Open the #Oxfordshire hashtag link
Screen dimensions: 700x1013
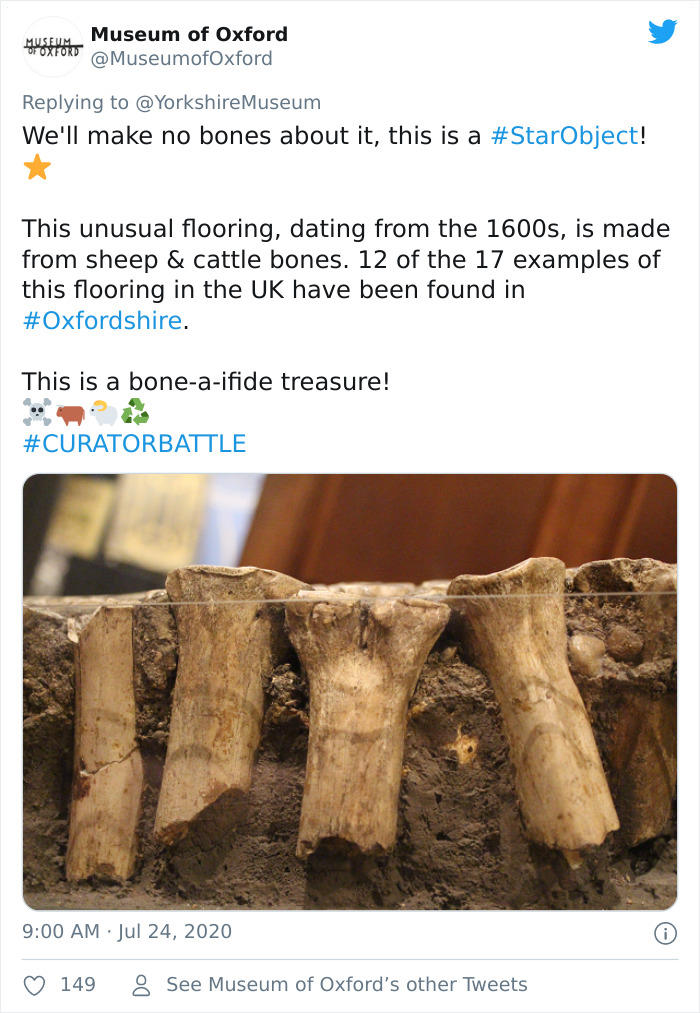click(102, 320)
